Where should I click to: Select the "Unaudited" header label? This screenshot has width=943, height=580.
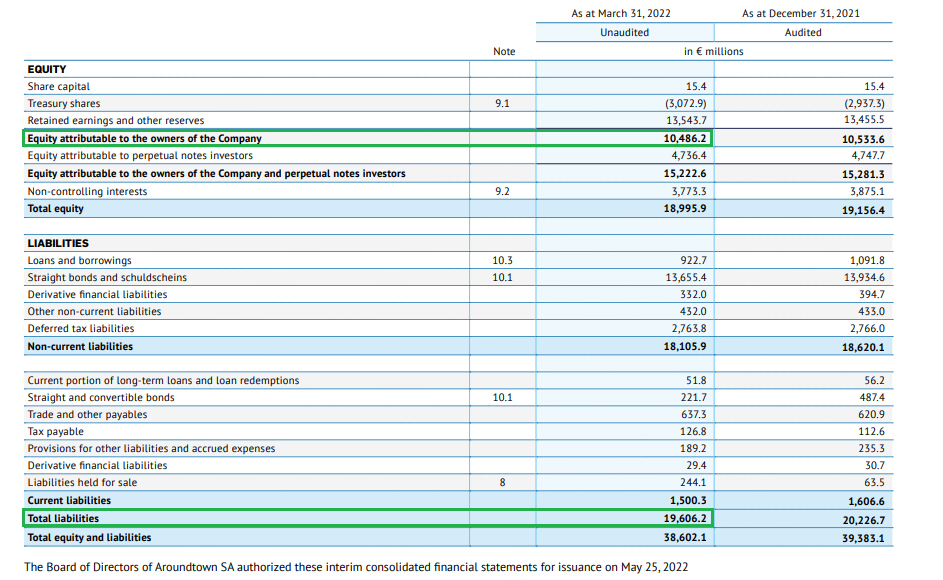(624, 33)
